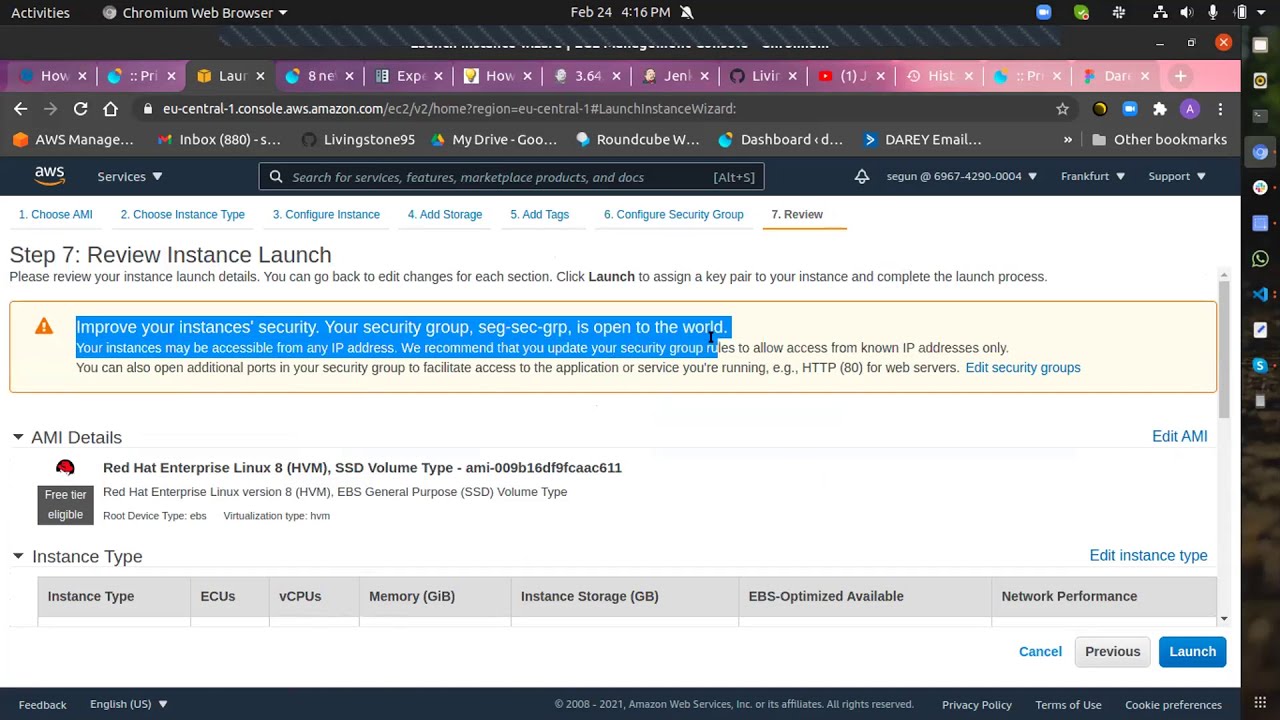Open the Frankfurt region dropdown
Viewport: 1280px width, 720px height.
tap(1093, 176)
